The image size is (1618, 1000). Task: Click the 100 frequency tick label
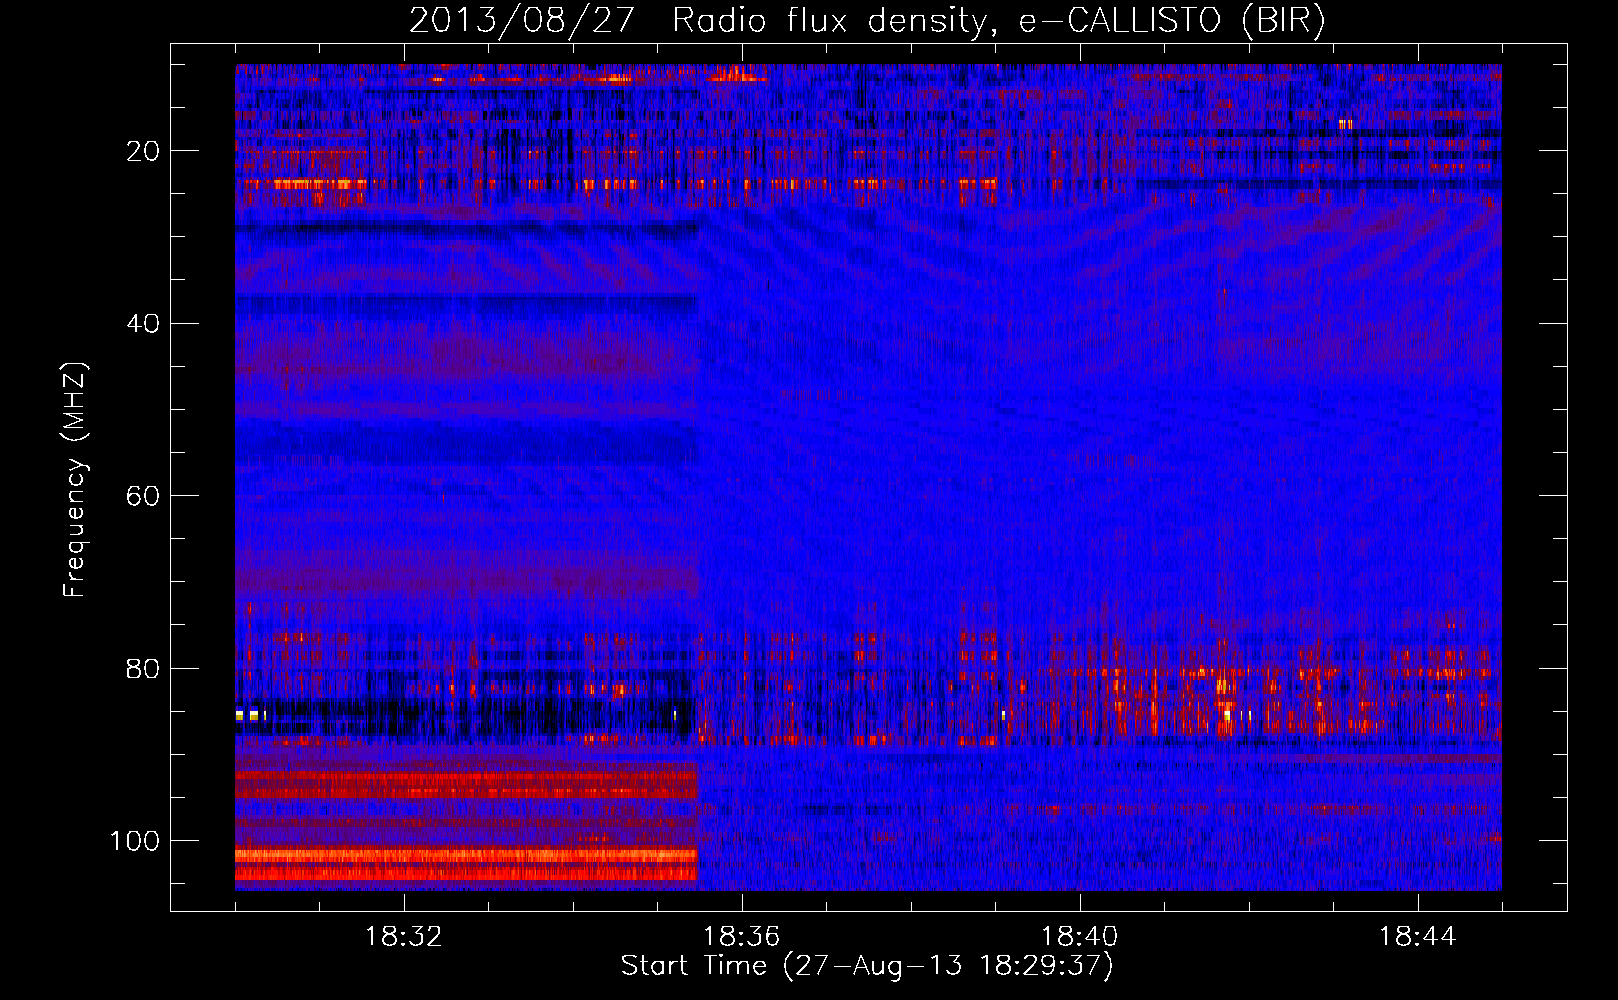pos(136,841)
